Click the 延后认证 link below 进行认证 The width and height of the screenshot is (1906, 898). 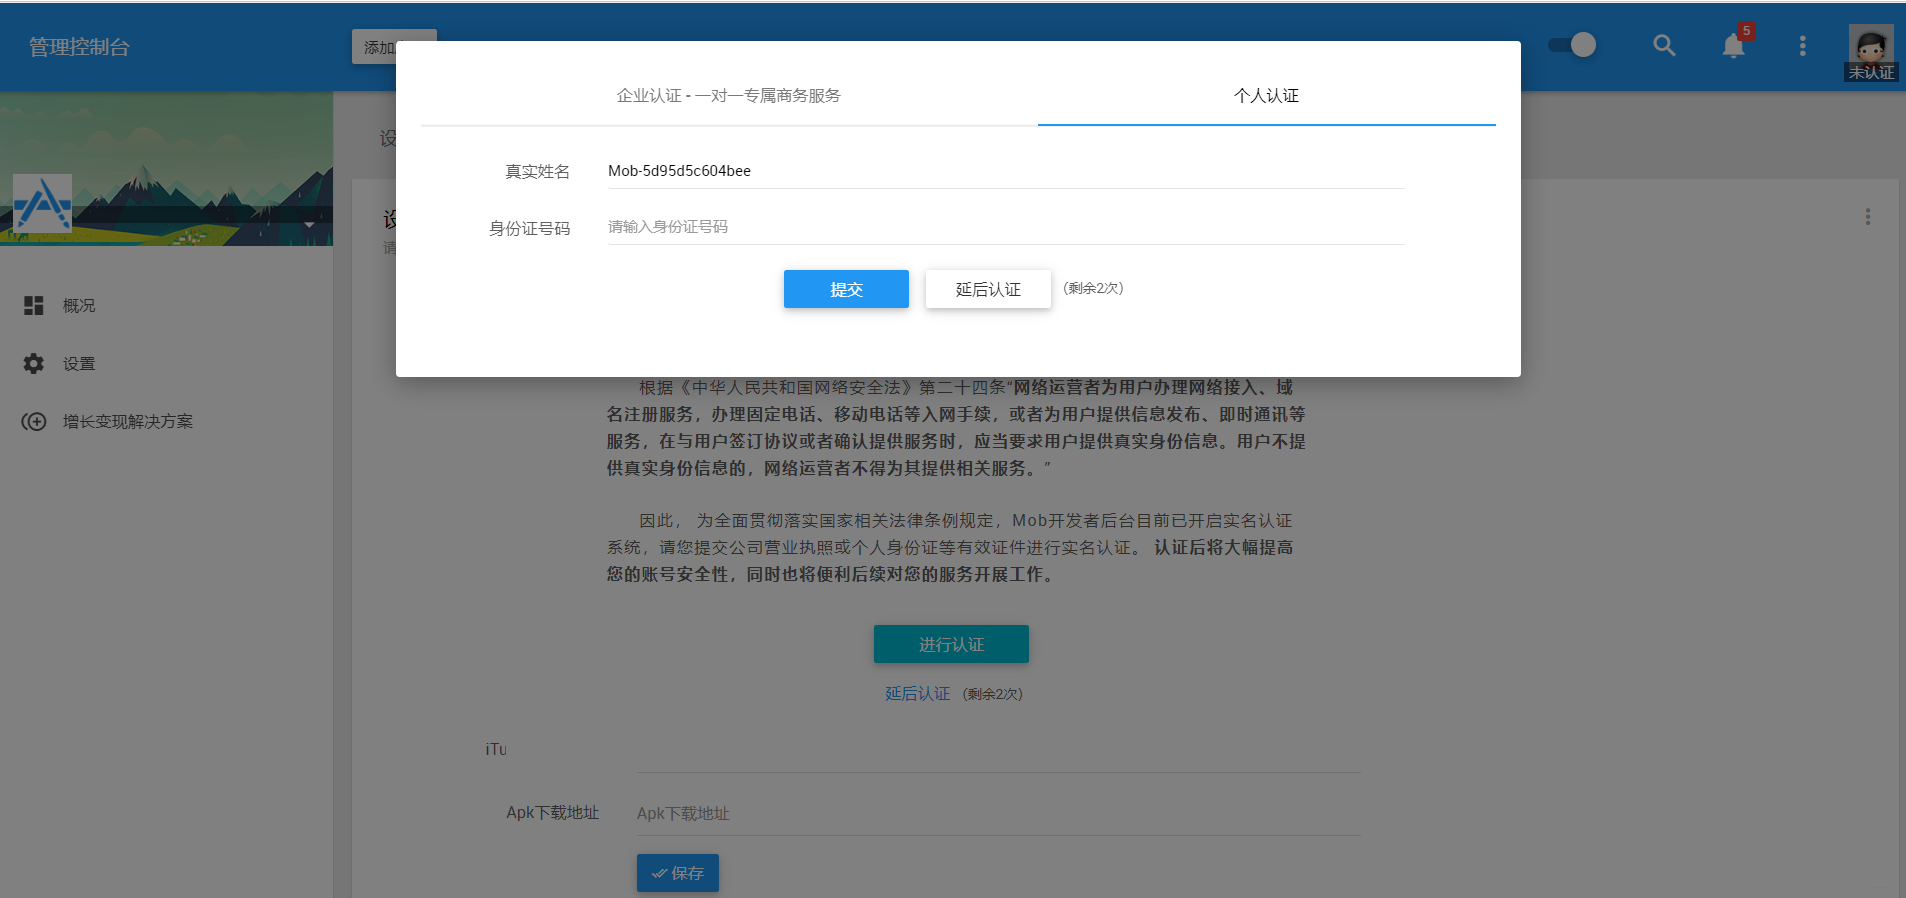click(917, 693)
